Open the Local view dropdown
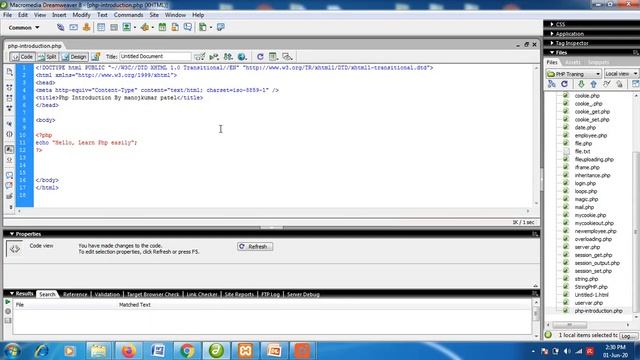The image size is (640, 360). (x=621, y=74)
